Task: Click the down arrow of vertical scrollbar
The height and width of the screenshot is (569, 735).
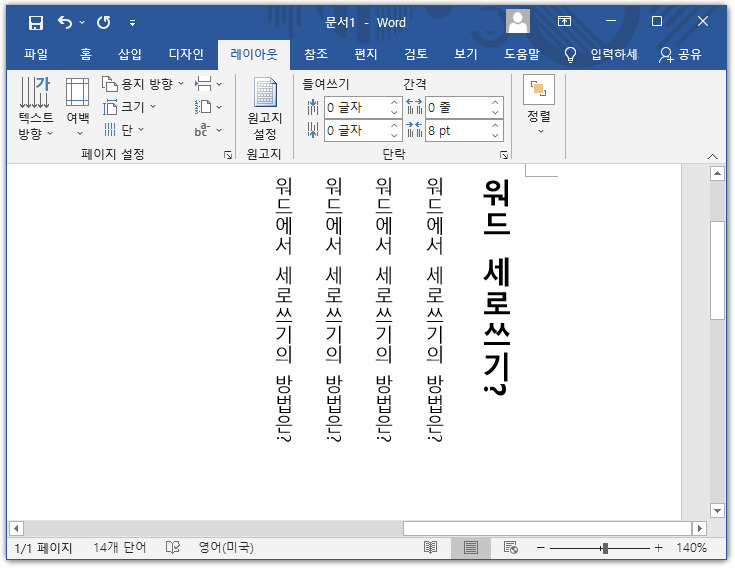Action: 717,510
